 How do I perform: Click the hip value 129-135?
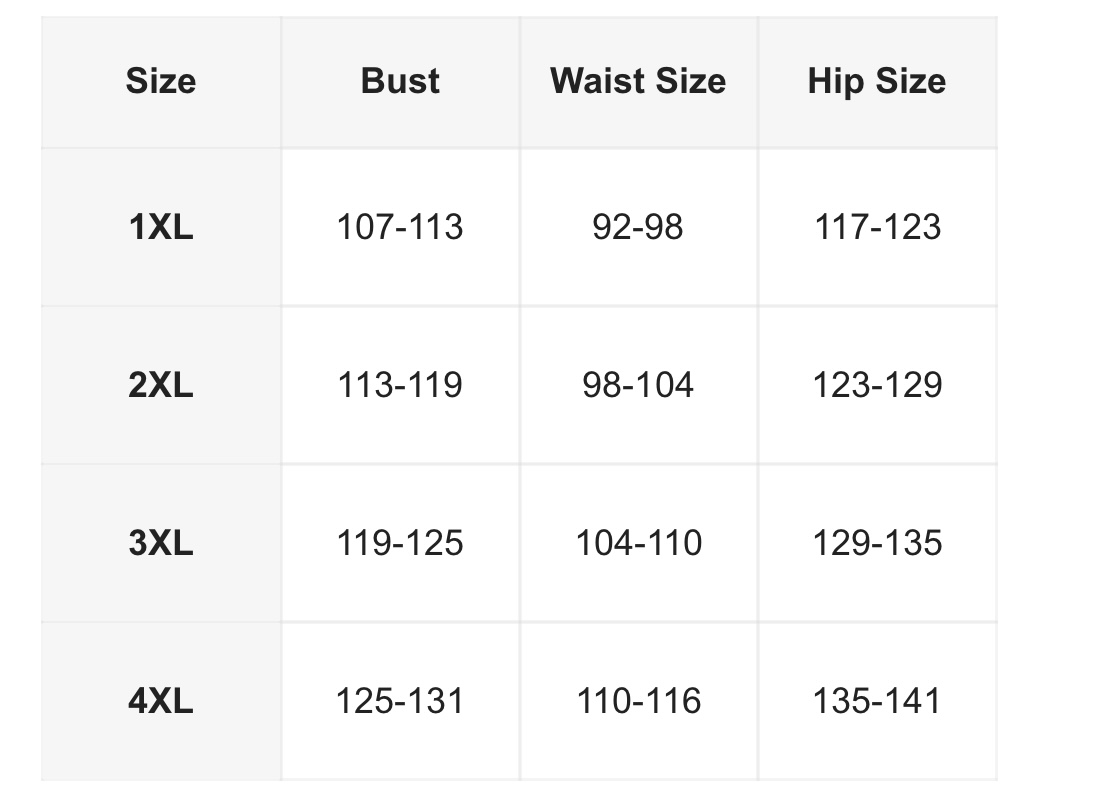877,543
